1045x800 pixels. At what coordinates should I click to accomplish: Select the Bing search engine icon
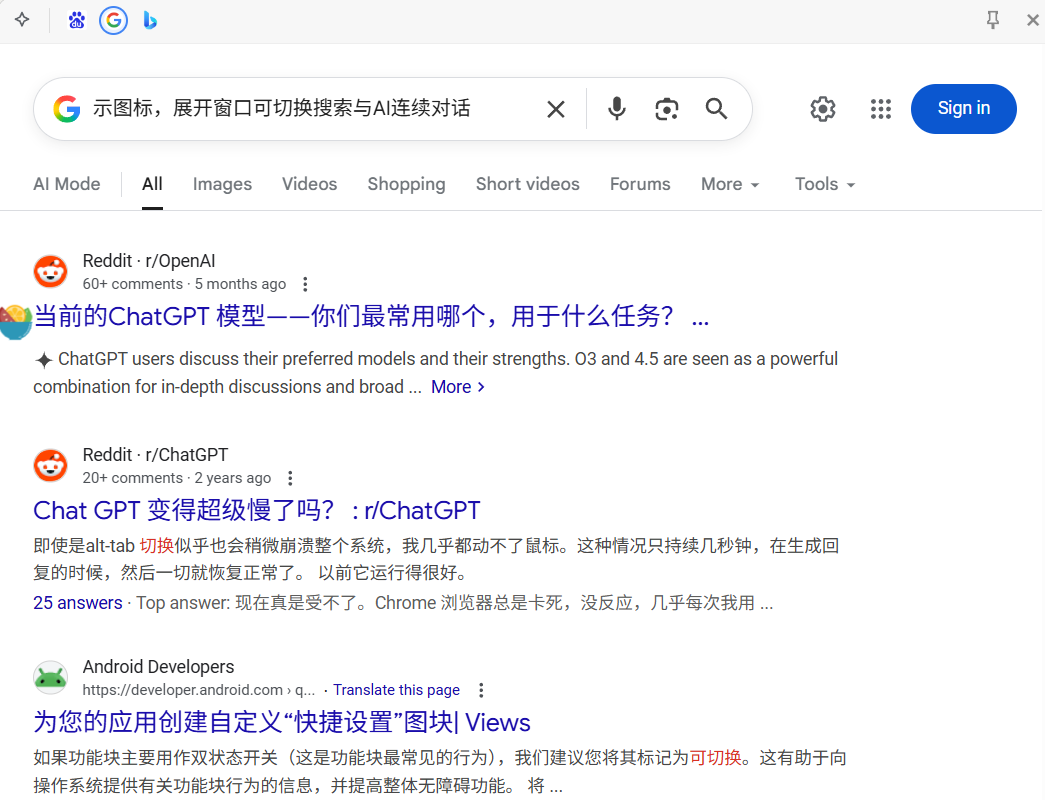(x=150, y=20)
